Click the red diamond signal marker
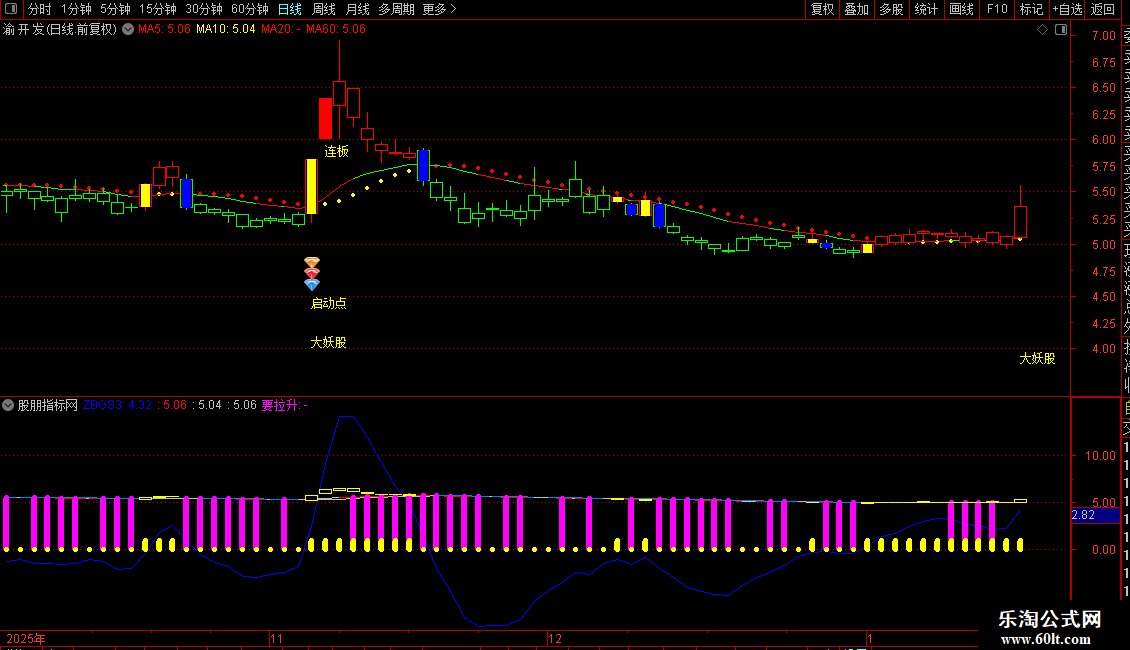This screenshot has height=650, width=1130. tap(311, 273)
